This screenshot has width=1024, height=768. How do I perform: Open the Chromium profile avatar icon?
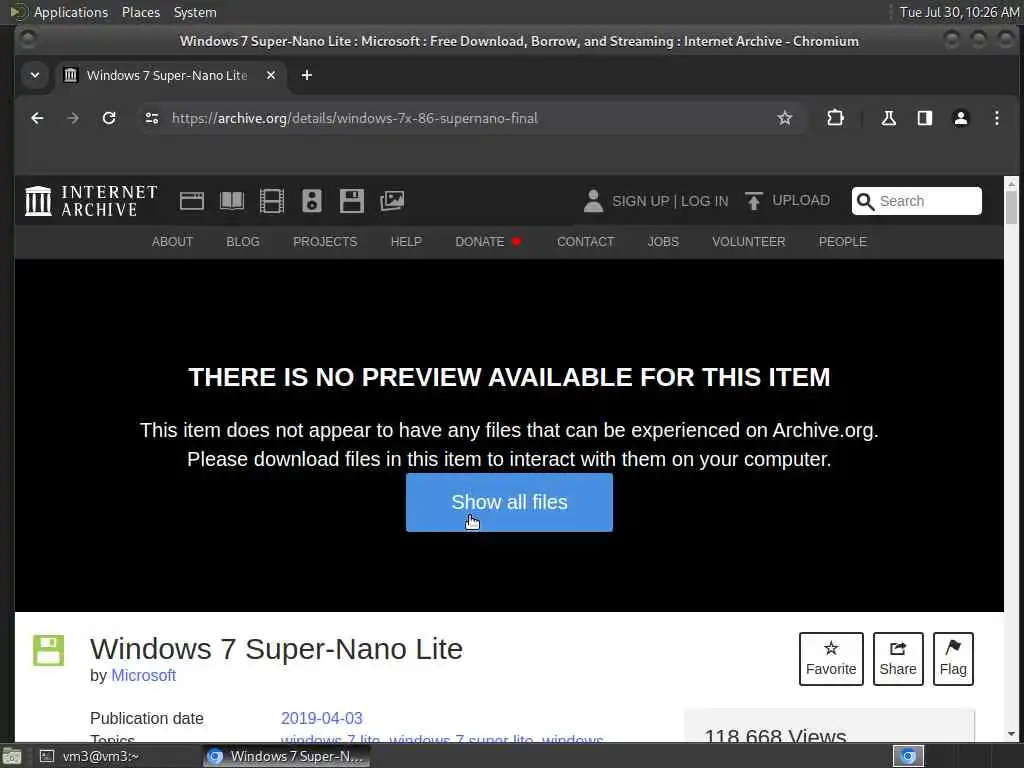coord(961,118)
